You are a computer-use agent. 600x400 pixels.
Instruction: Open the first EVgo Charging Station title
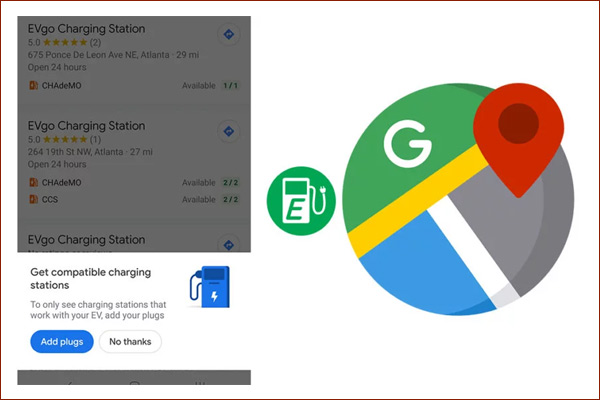(86, 29)
